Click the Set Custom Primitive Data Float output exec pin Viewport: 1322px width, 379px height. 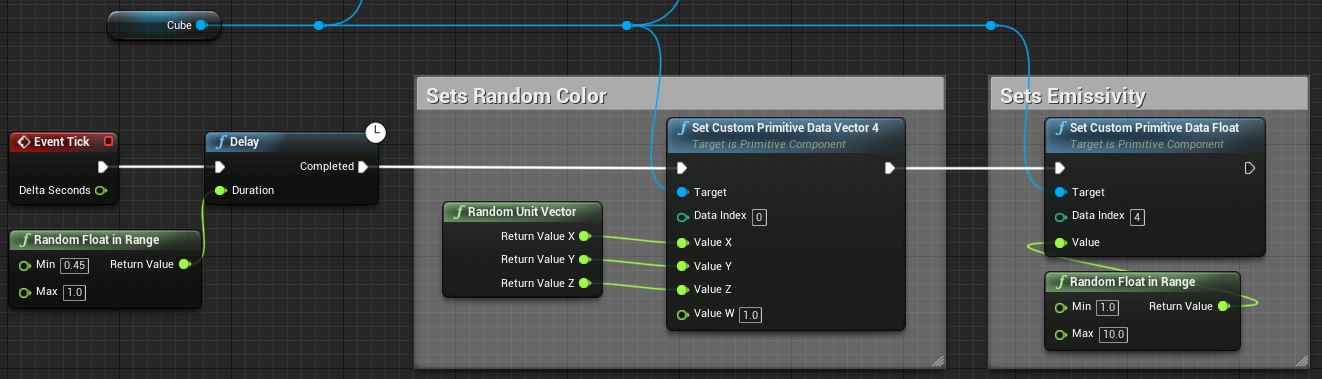1249,168
